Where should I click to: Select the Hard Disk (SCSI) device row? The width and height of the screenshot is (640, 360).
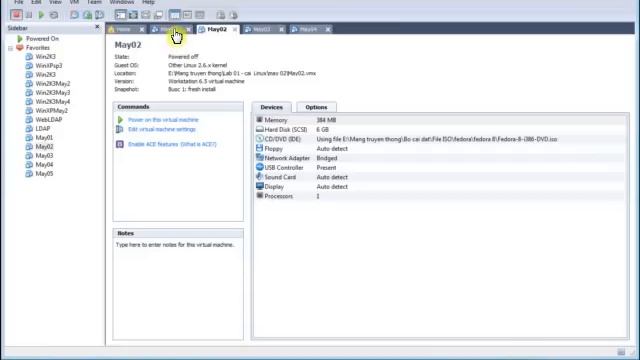pos(440,129)
